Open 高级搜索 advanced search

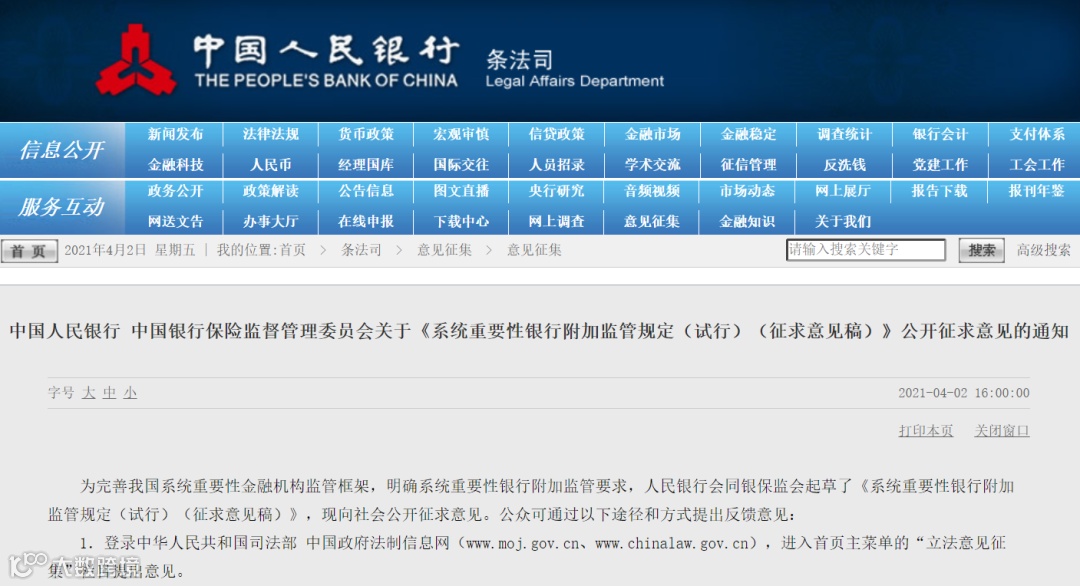click(1043, 250)
